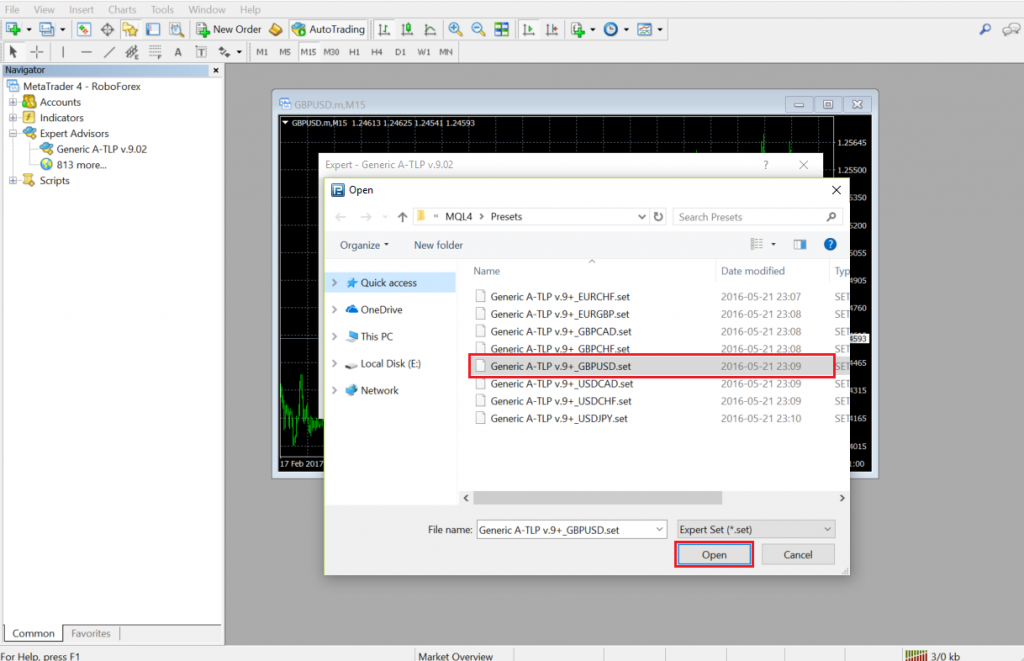Image resolution: width=1024 pixels, height=661 pixels.
Task: Open Help via the blue question icon
Action: tap(830, 244)
